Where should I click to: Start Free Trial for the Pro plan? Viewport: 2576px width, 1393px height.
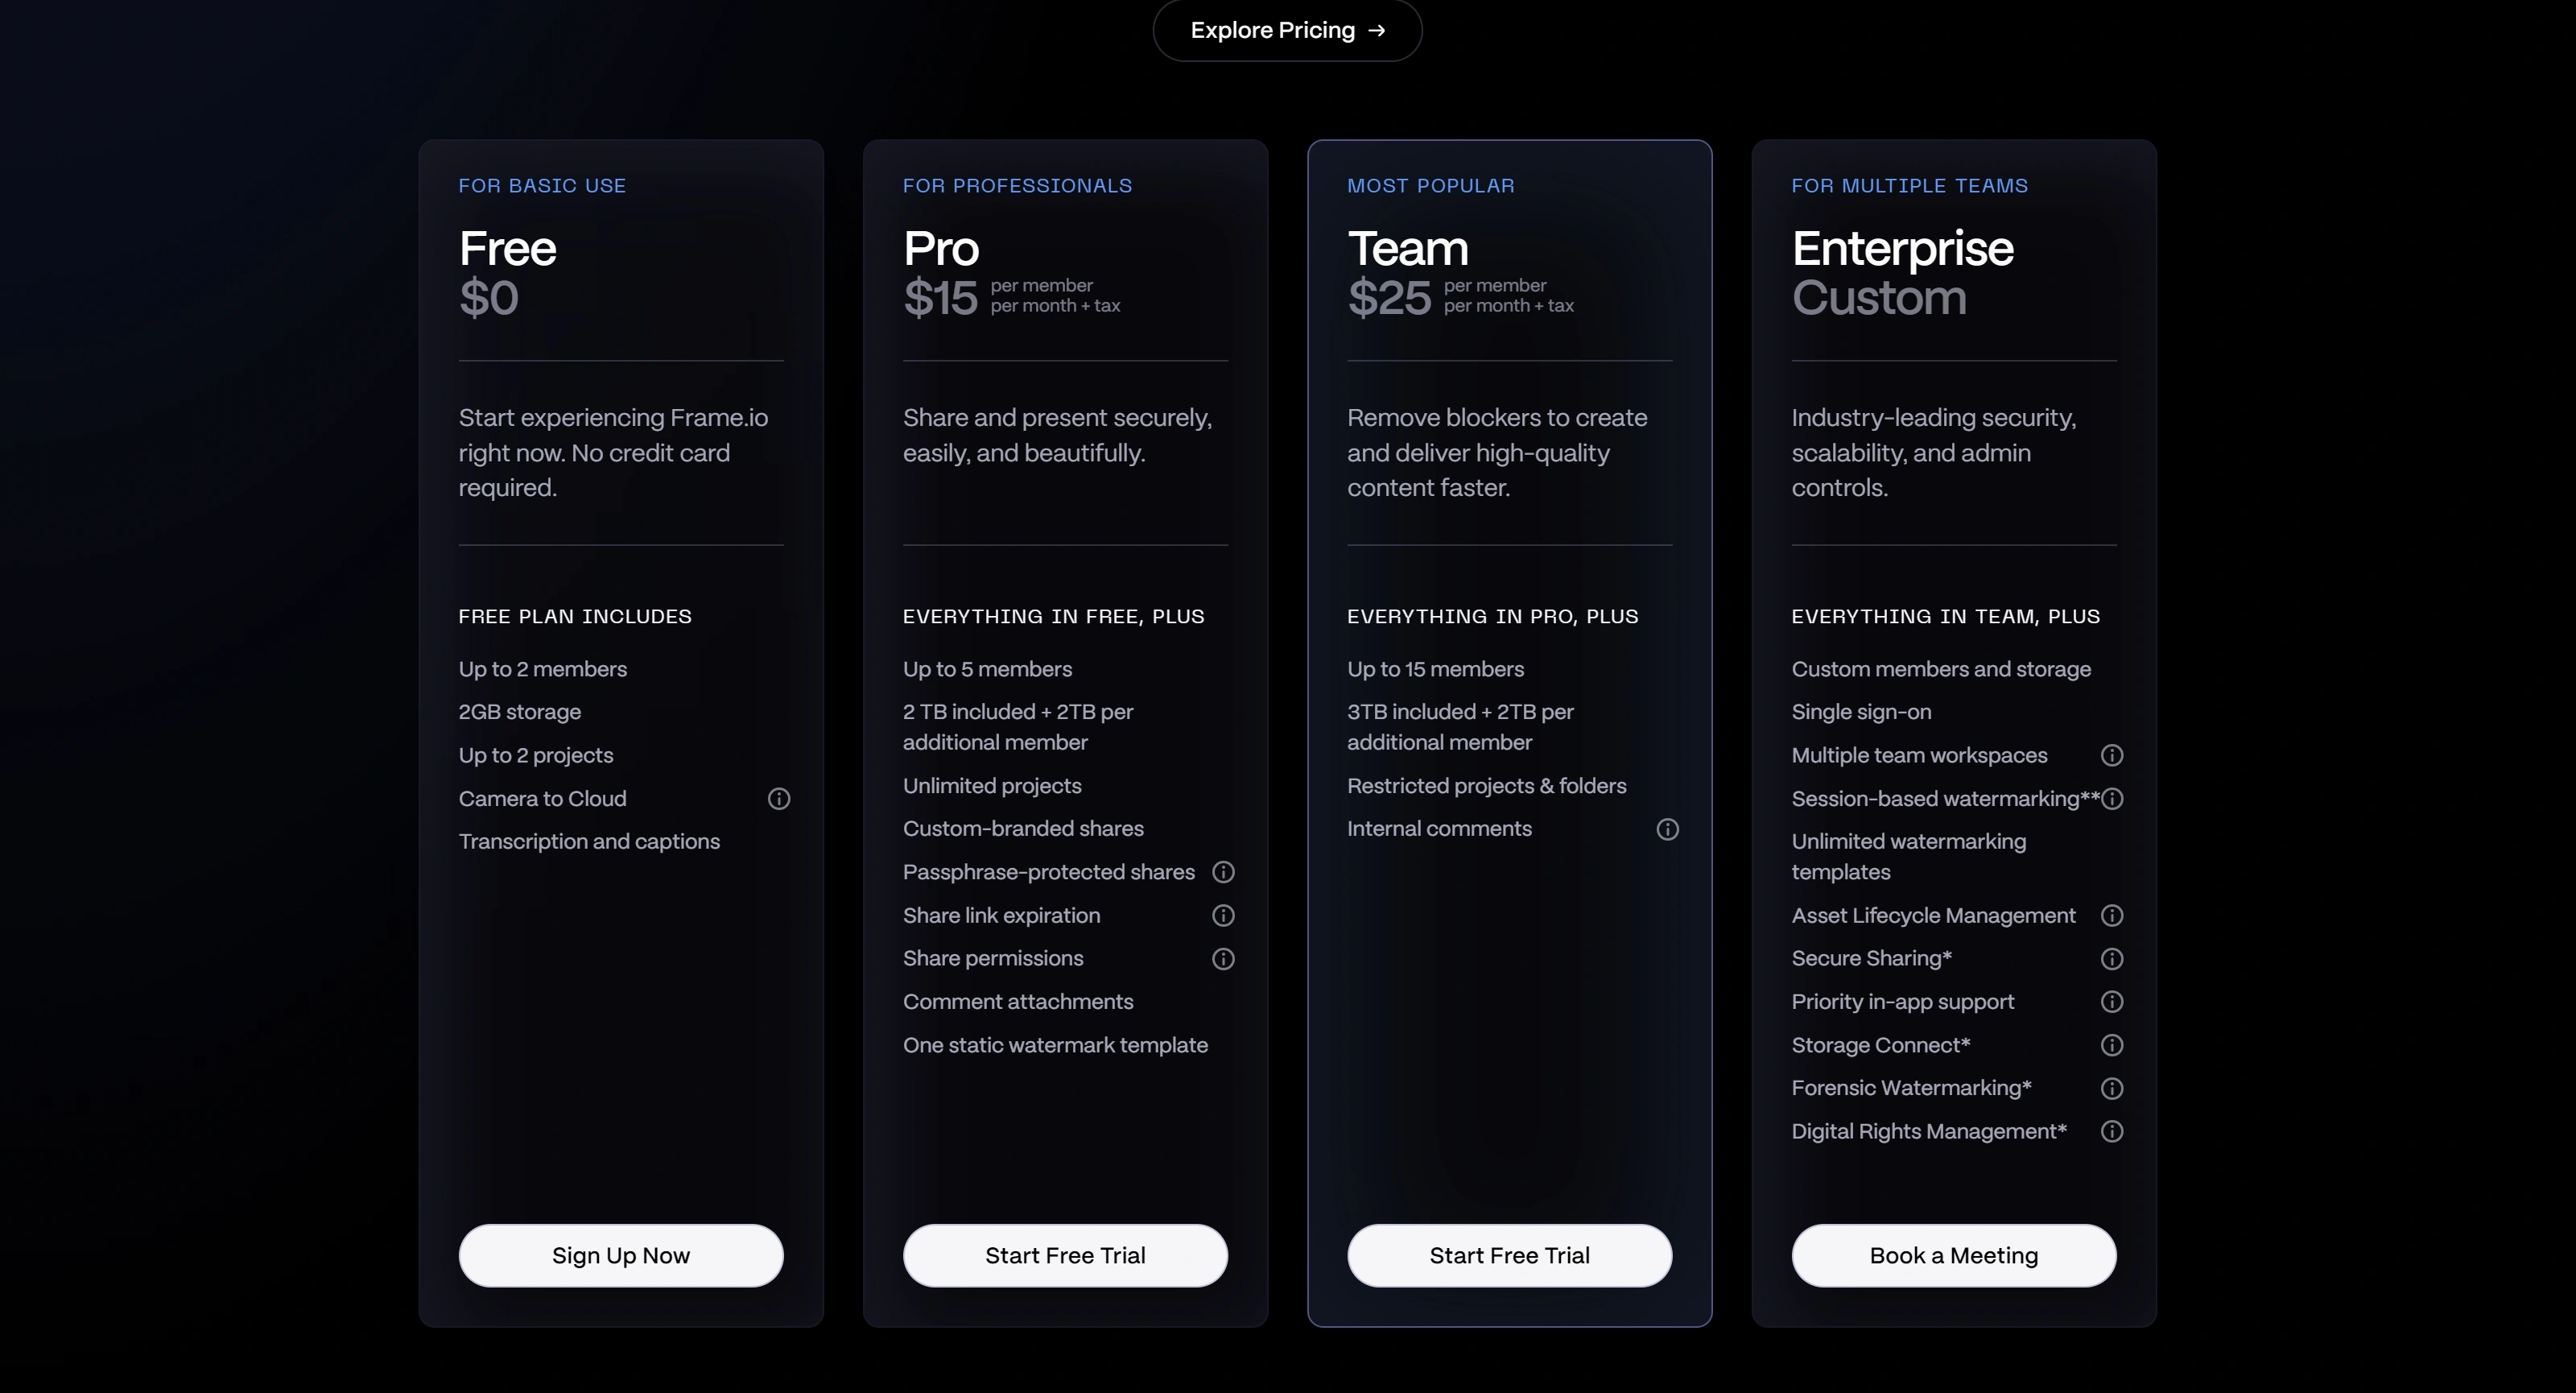point(1065,1255)
